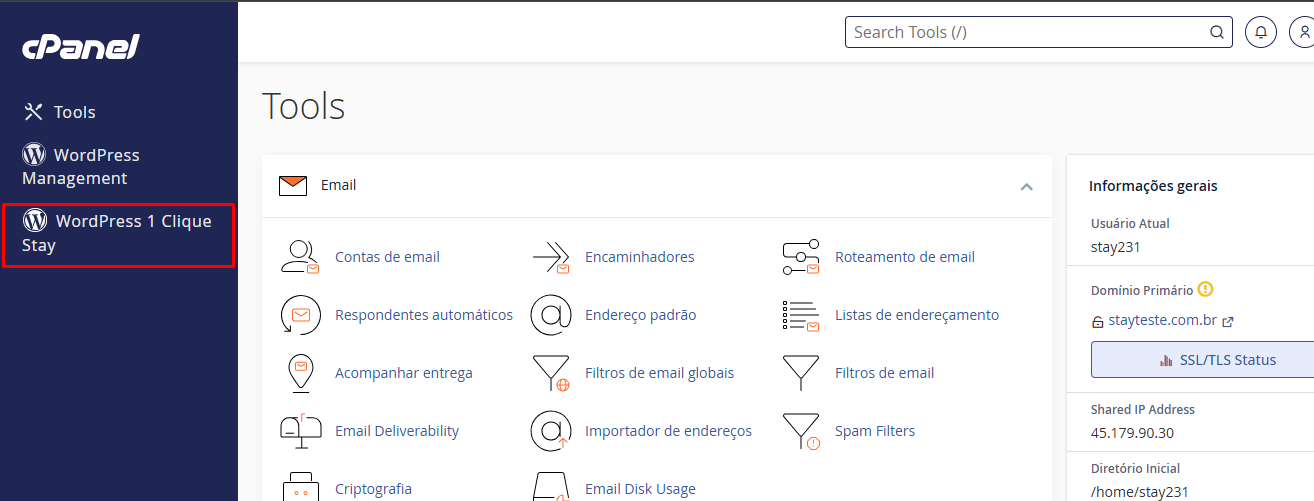
Task: Open the user account icon
Action: coord(1302,32)
